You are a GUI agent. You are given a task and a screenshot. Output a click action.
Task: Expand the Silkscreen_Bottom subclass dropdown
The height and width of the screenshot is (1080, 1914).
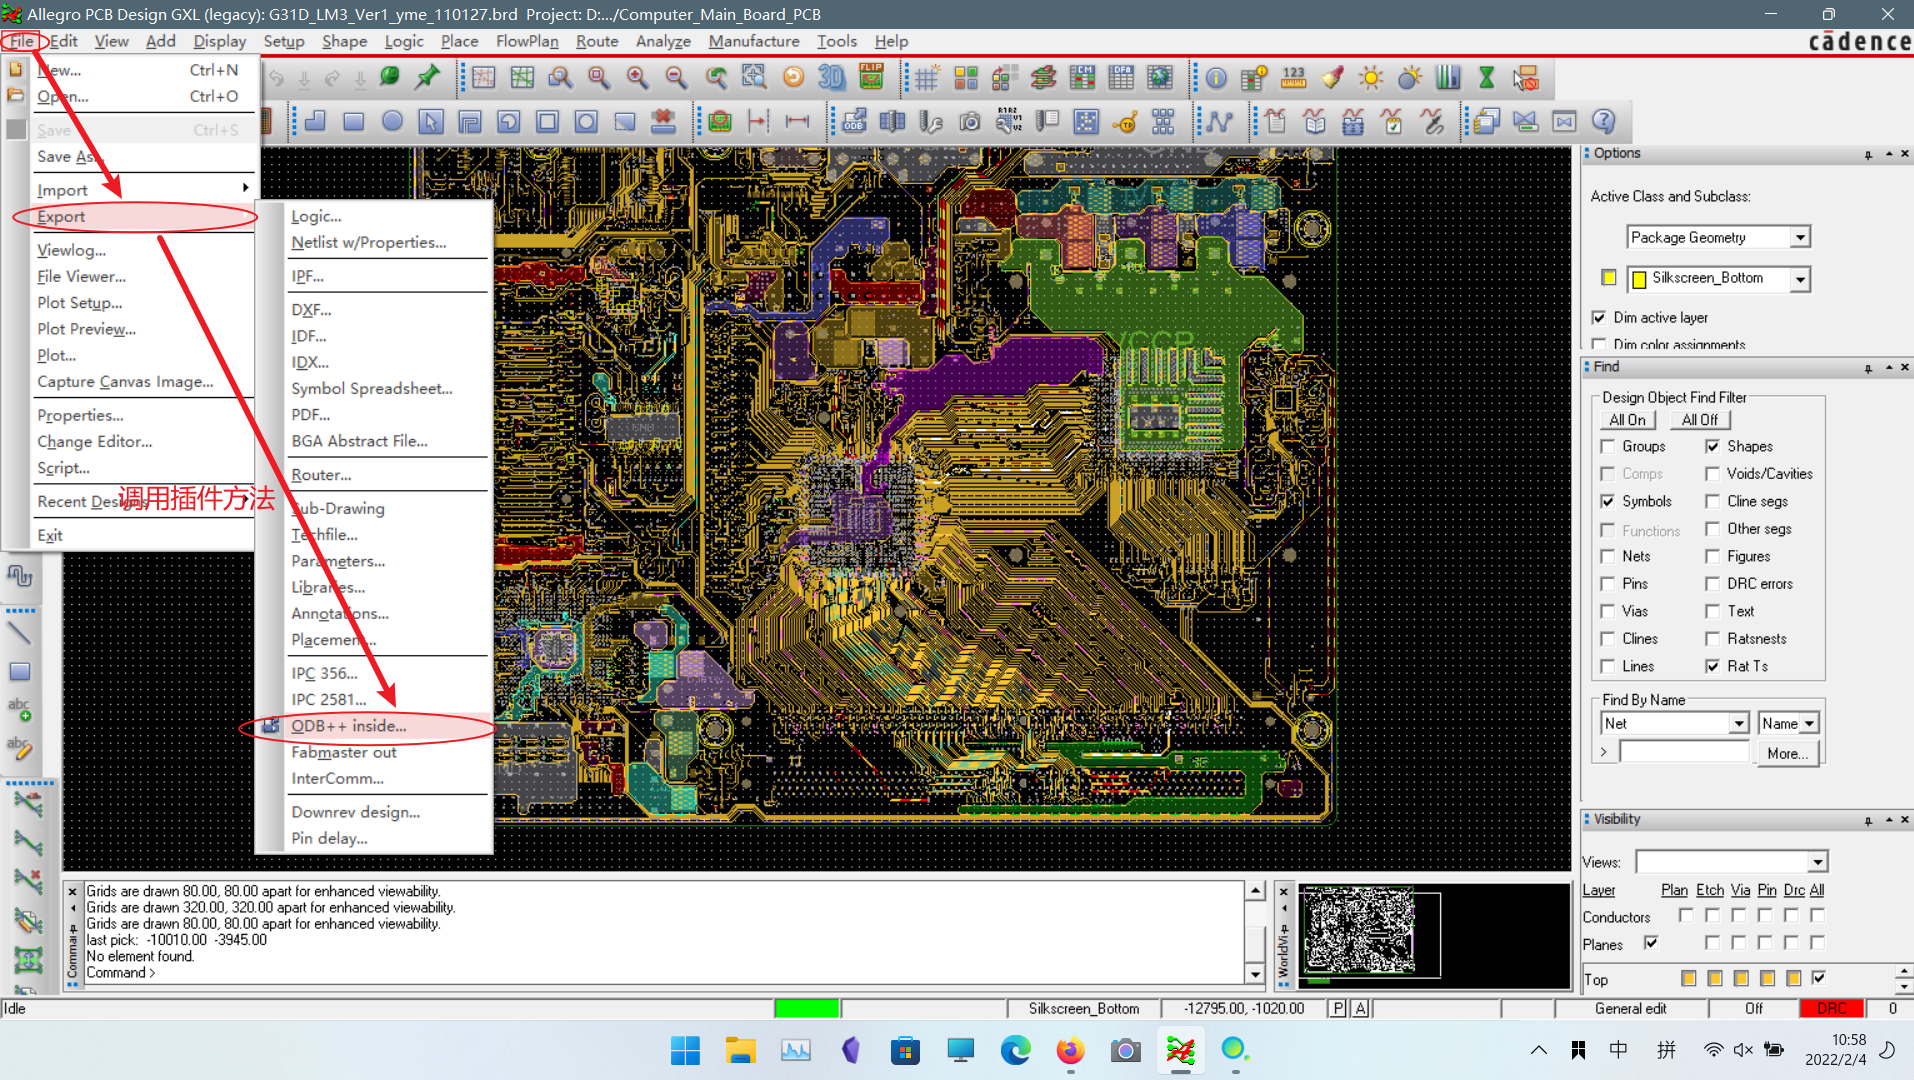(1799, 279)
